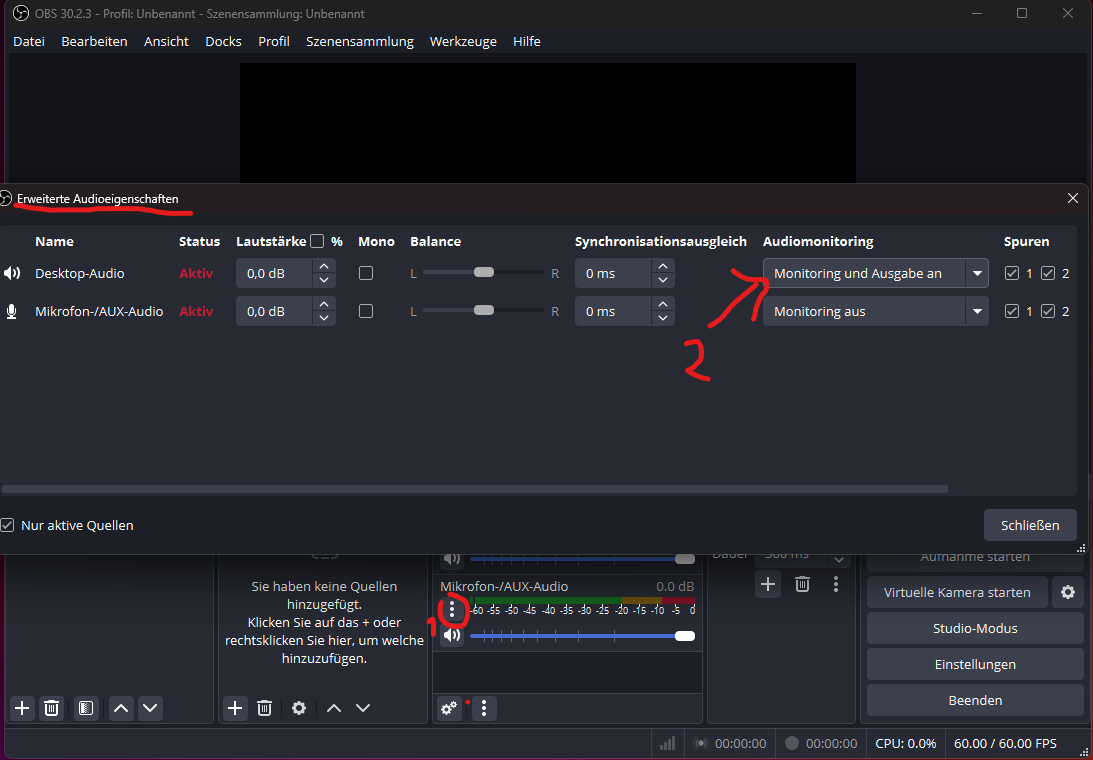Open scene filters icon in Szenen panel
The height and width of the screenshot is (760, 1093).
pyautogui.click(x=86, y=708)
